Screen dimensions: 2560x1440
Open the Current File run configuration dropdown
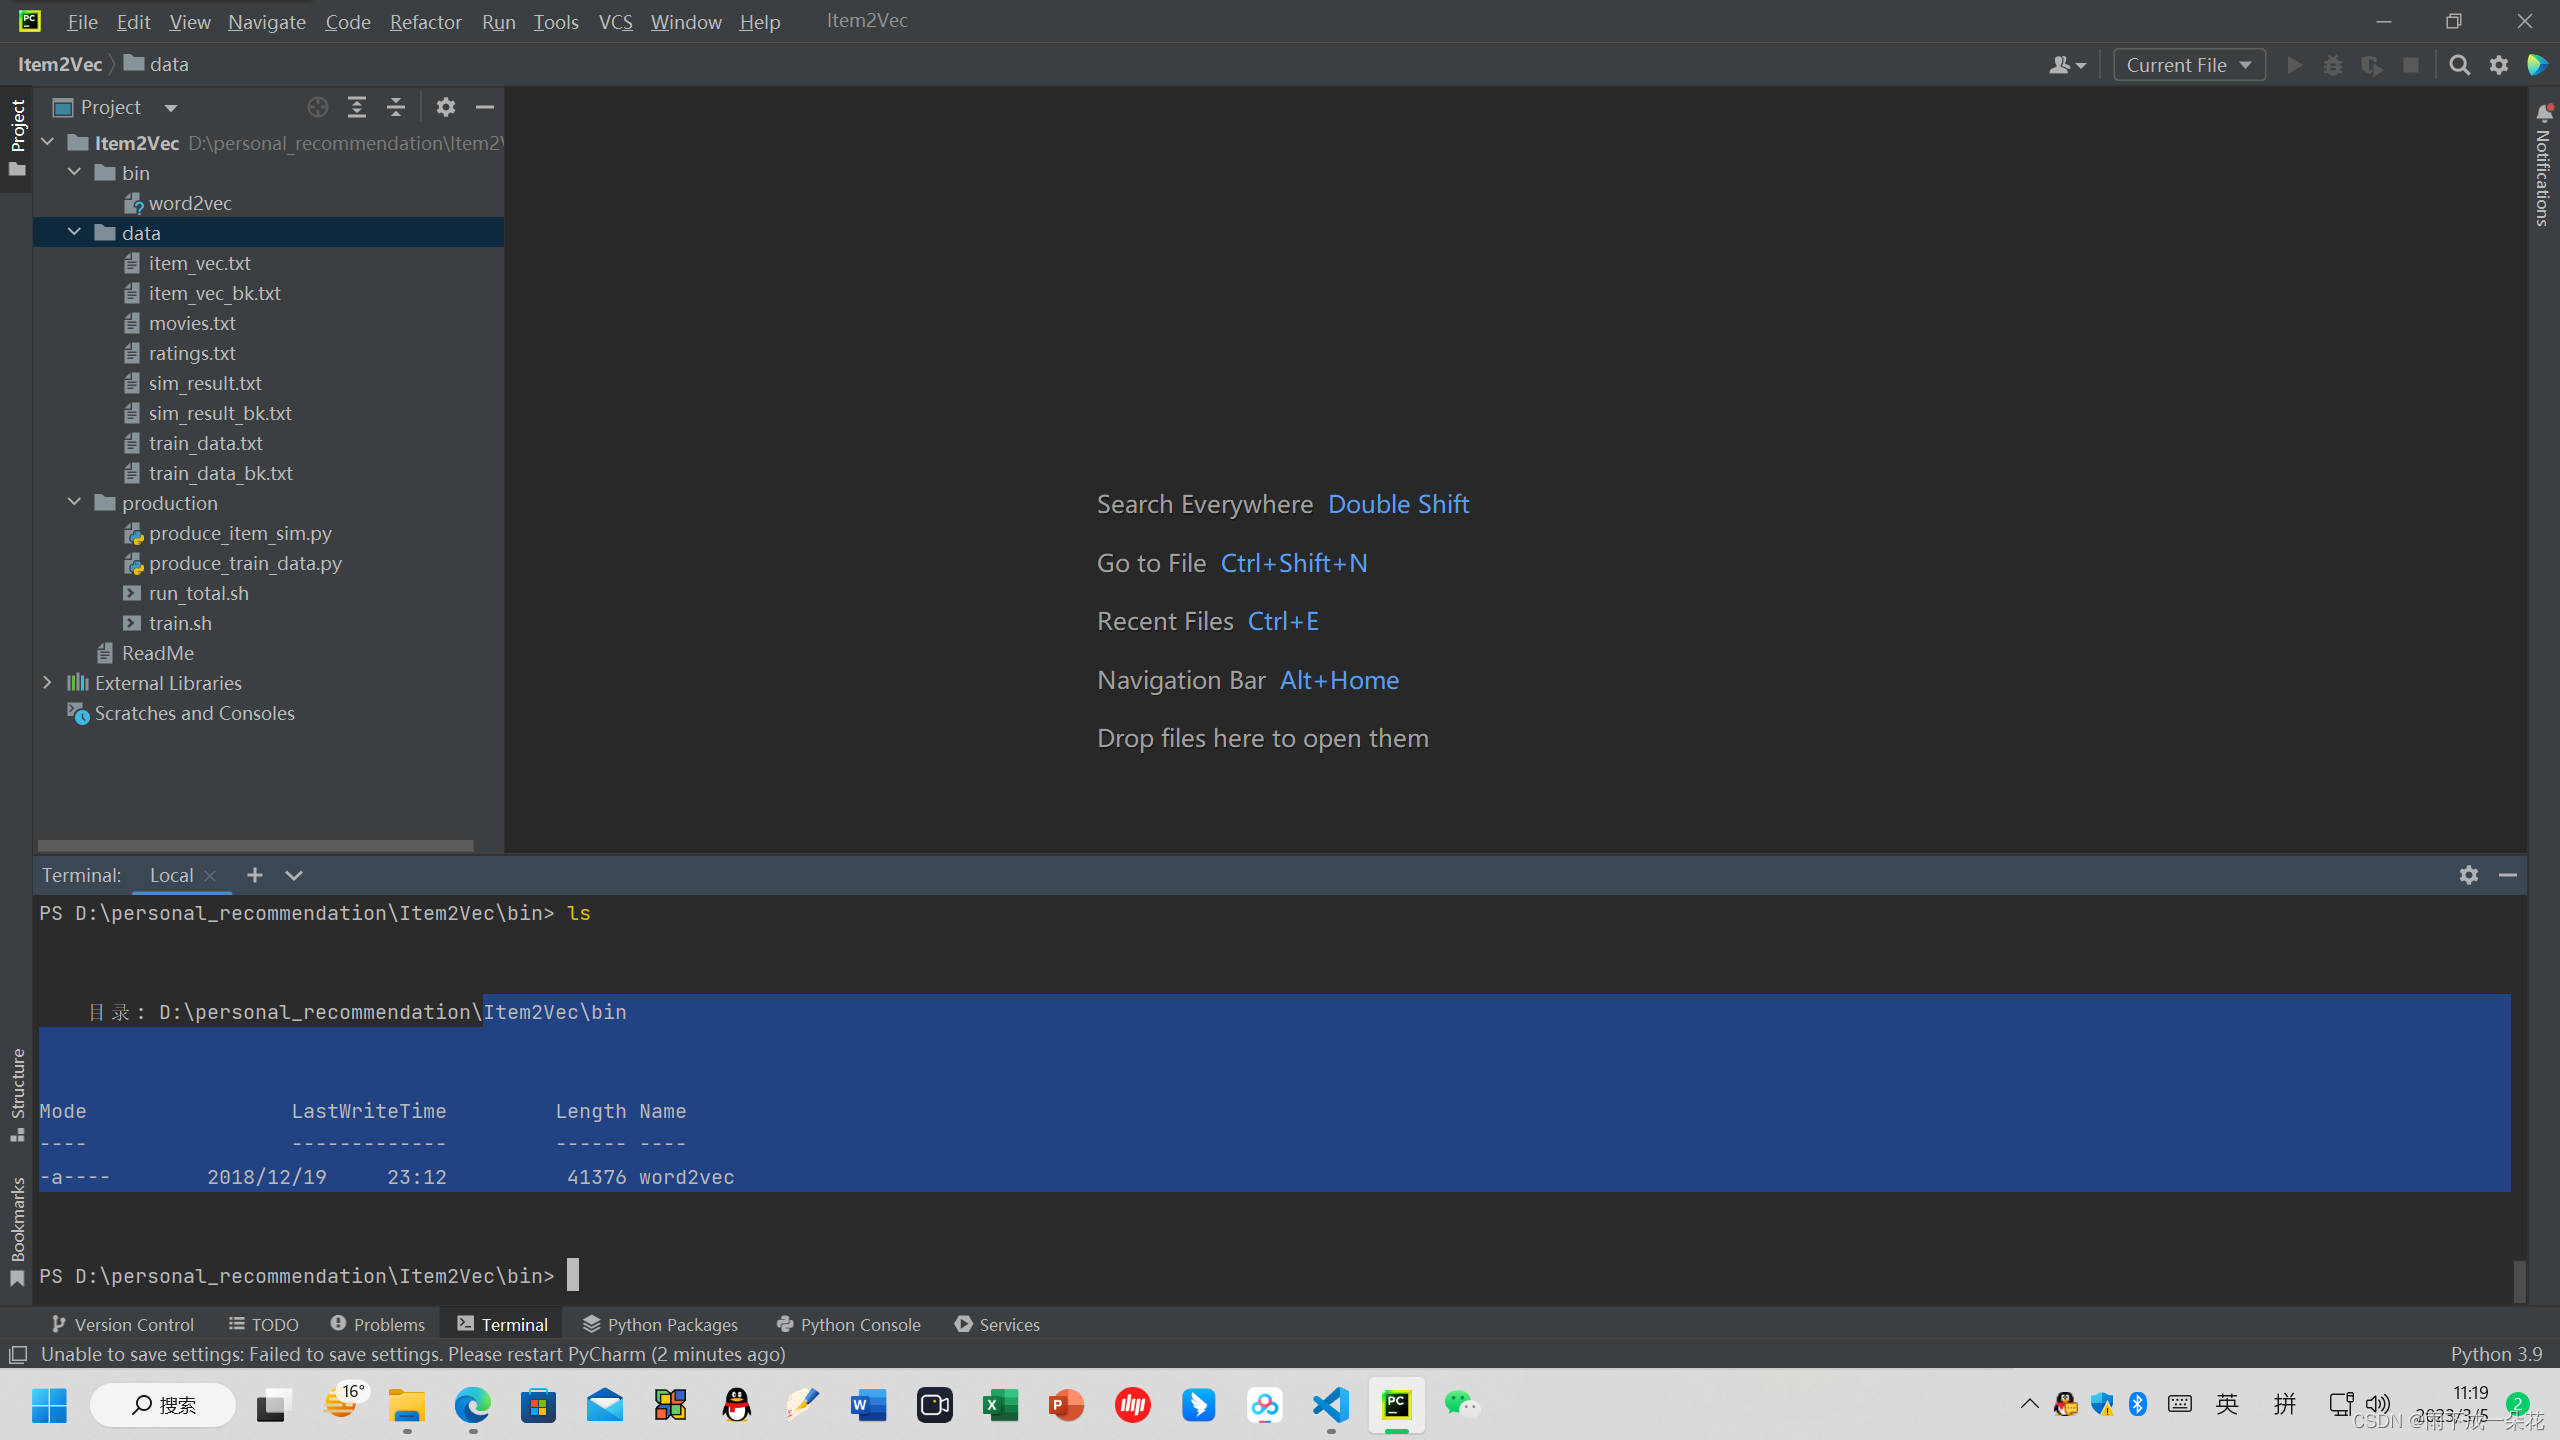pyautogui.click(x=2189, y=65)
